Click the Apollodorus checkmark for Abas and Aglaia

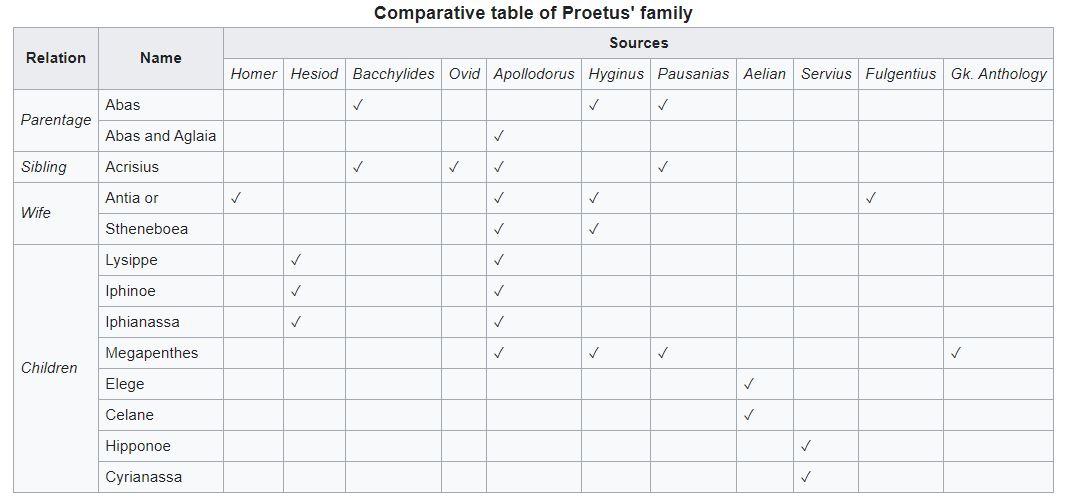point(498,136)
